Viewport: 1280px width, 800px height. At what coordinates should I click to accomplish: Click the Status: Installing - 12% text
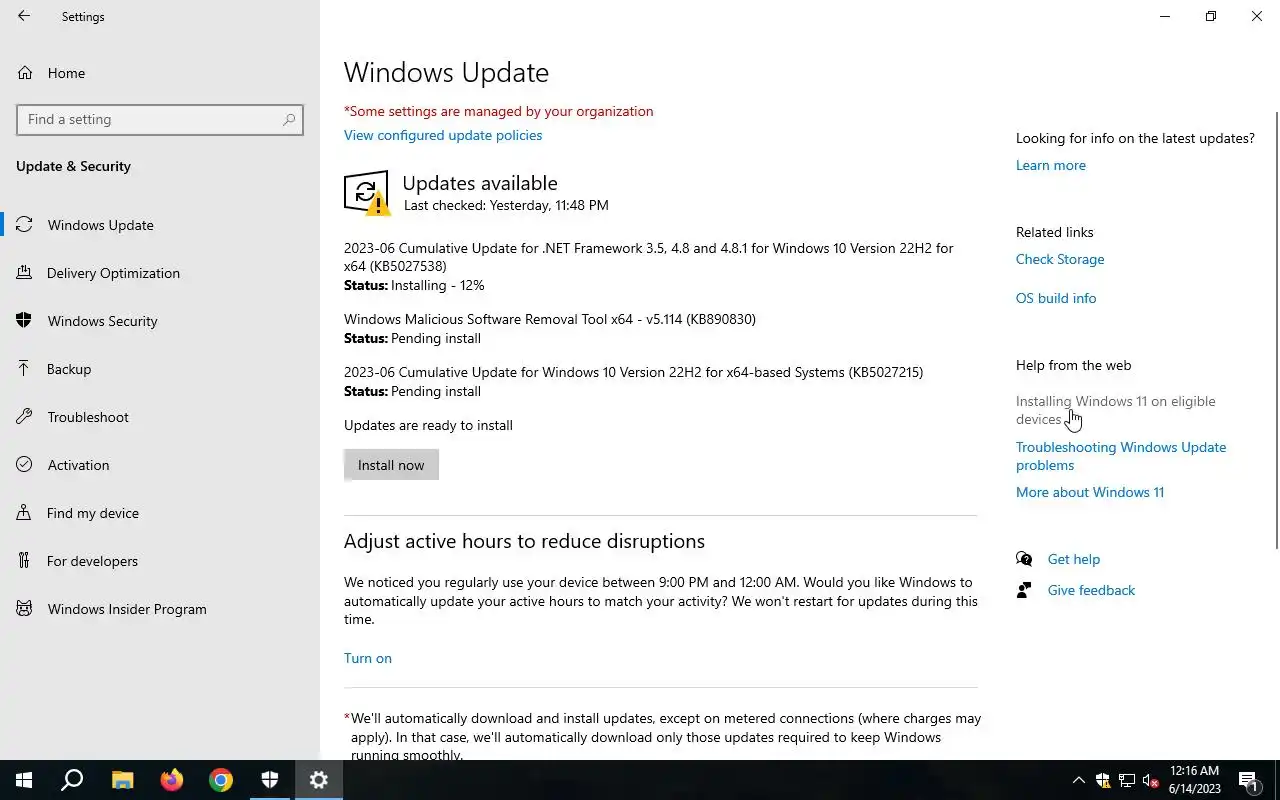click(414, 285)
